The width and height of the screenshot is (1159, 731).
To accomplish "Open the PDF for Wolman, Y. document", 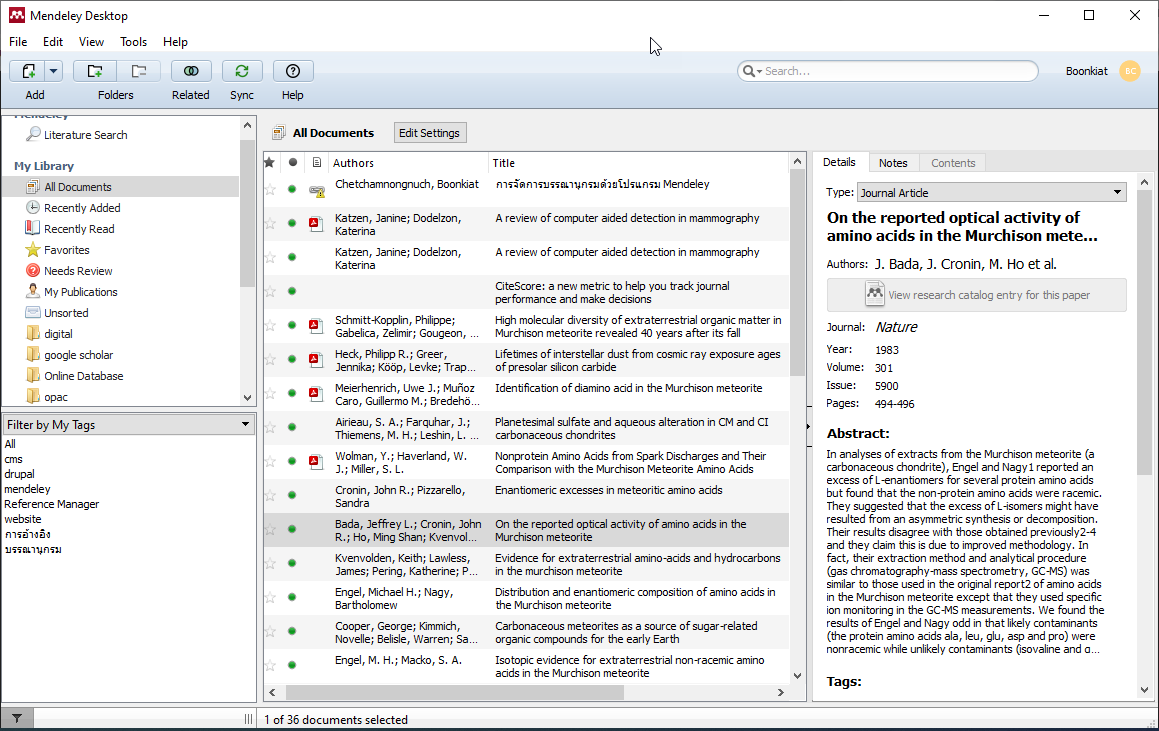I will [x=316, y=461].
